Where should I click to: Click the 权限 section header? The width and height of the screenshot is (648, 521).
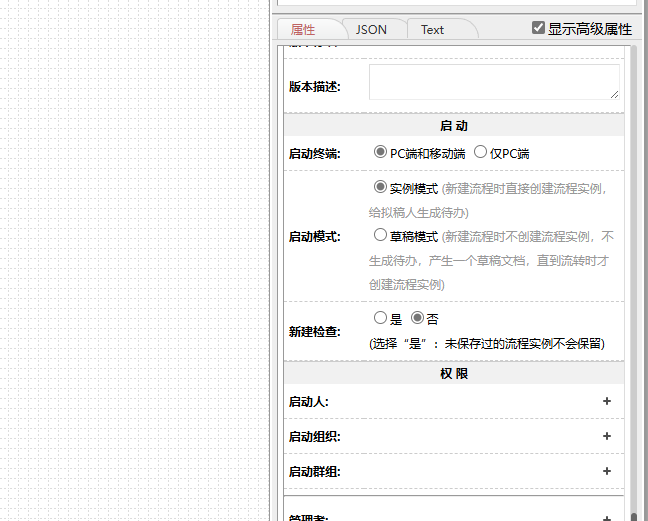pyautogui.click(x=454, y=373)
